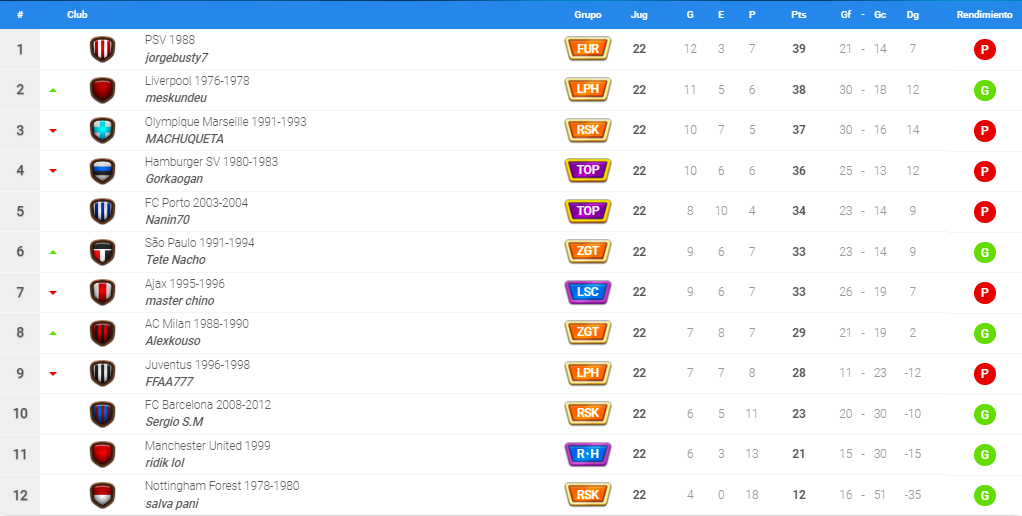Click the green G form indicator for Liverpool
Viewport: 1022px width, 516px height.
[x=984, y=90]
